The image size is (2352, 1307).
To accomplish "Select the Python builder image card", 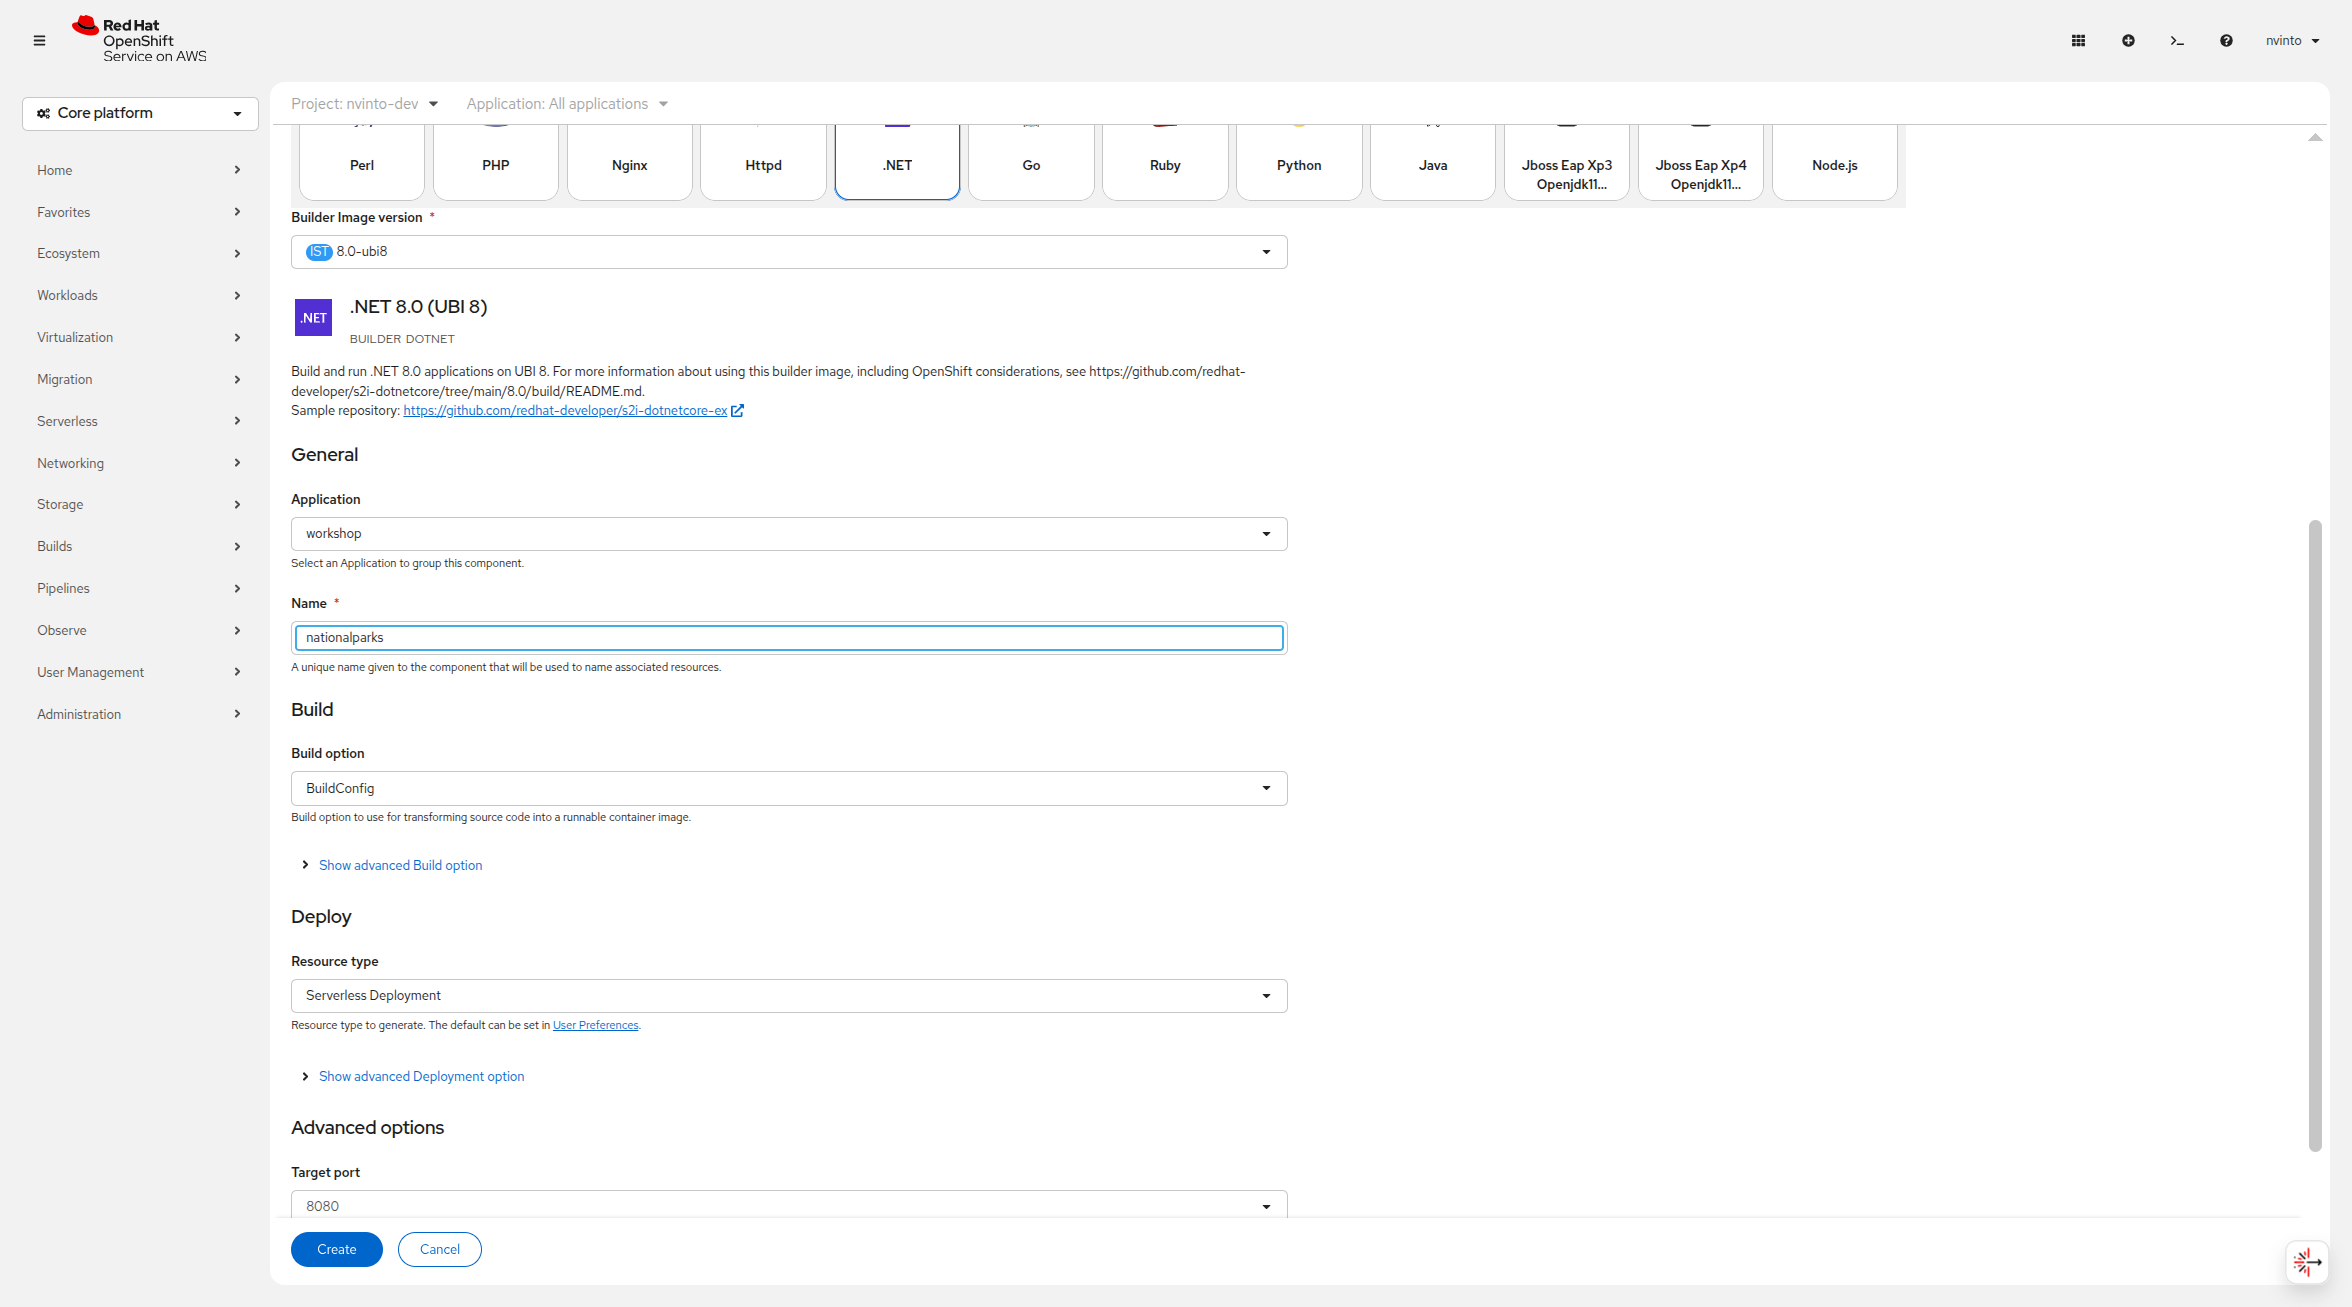I will click(1300, 163).
